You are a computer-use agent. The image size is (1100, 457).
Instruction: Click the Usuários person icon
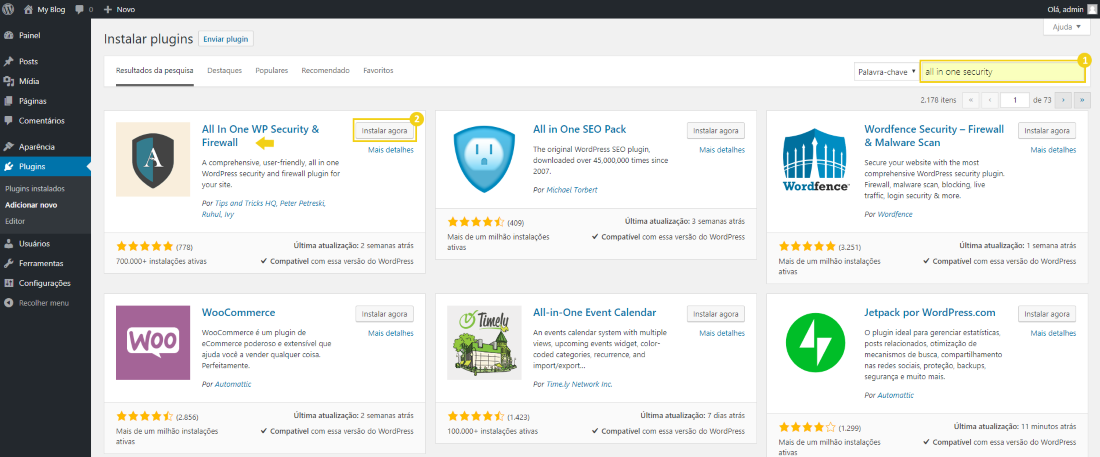8,244
